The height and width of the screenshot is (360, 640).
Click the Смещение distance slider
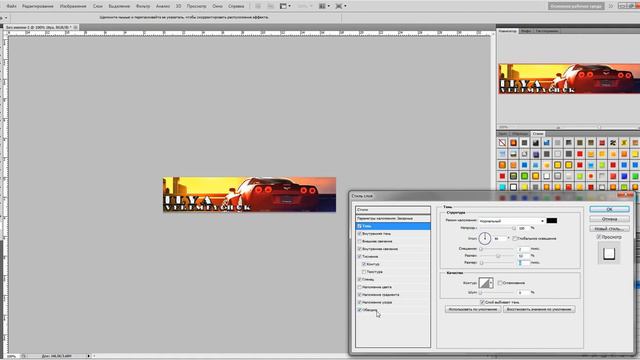[497, 249]
